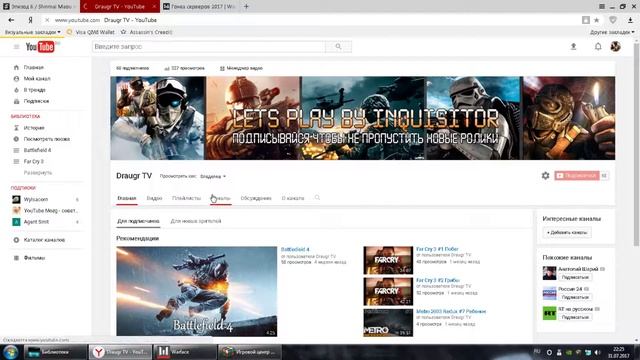This screenshot has height=360, width=640.
Task: Open the Metro video thumbnail
Action: click(x=388, y=322)
